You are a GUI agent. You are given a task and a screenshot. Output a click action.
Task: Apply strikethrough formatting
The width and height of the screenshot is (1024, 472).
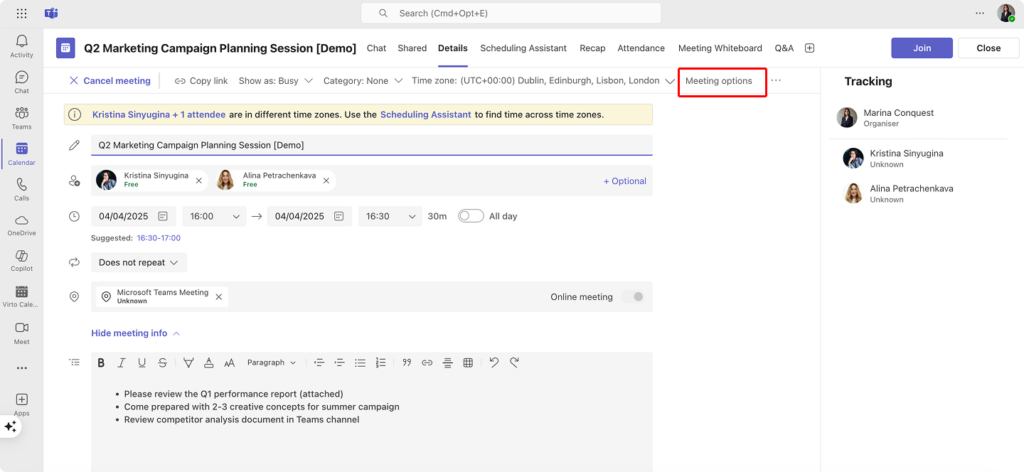click(163, 363)
